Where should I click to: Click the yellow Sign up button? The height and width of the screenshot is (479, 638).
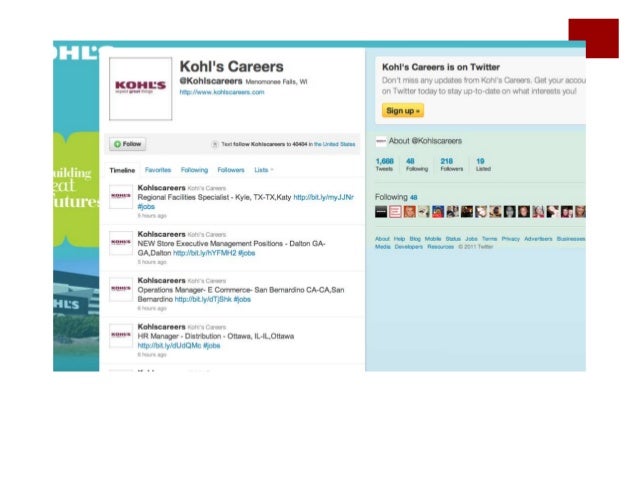pos(402,111)
